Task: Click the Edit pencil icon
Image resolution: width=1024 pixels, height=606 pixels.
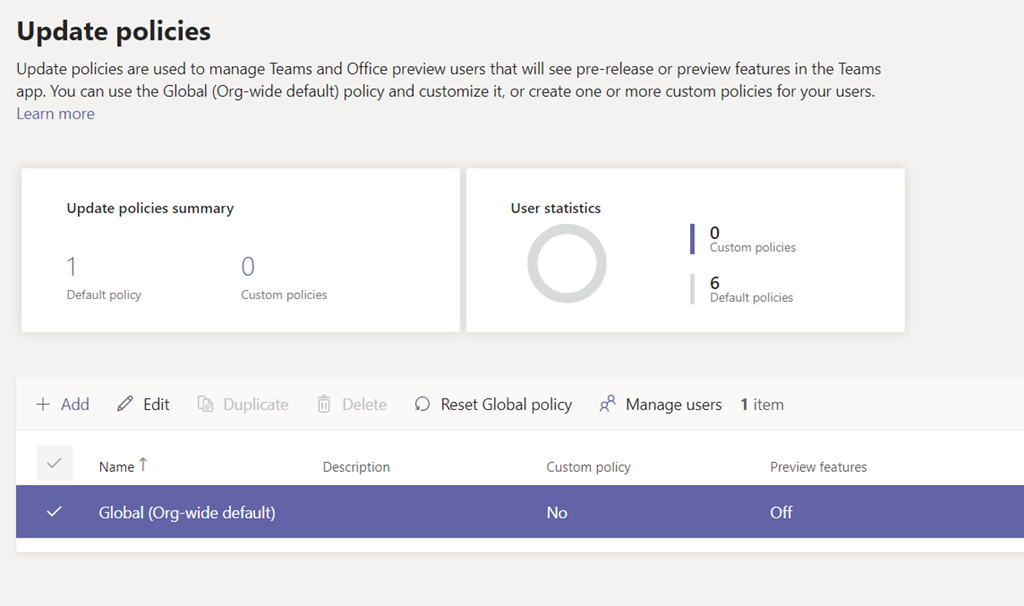Action: pyautogui.click(x=125, y=405)
